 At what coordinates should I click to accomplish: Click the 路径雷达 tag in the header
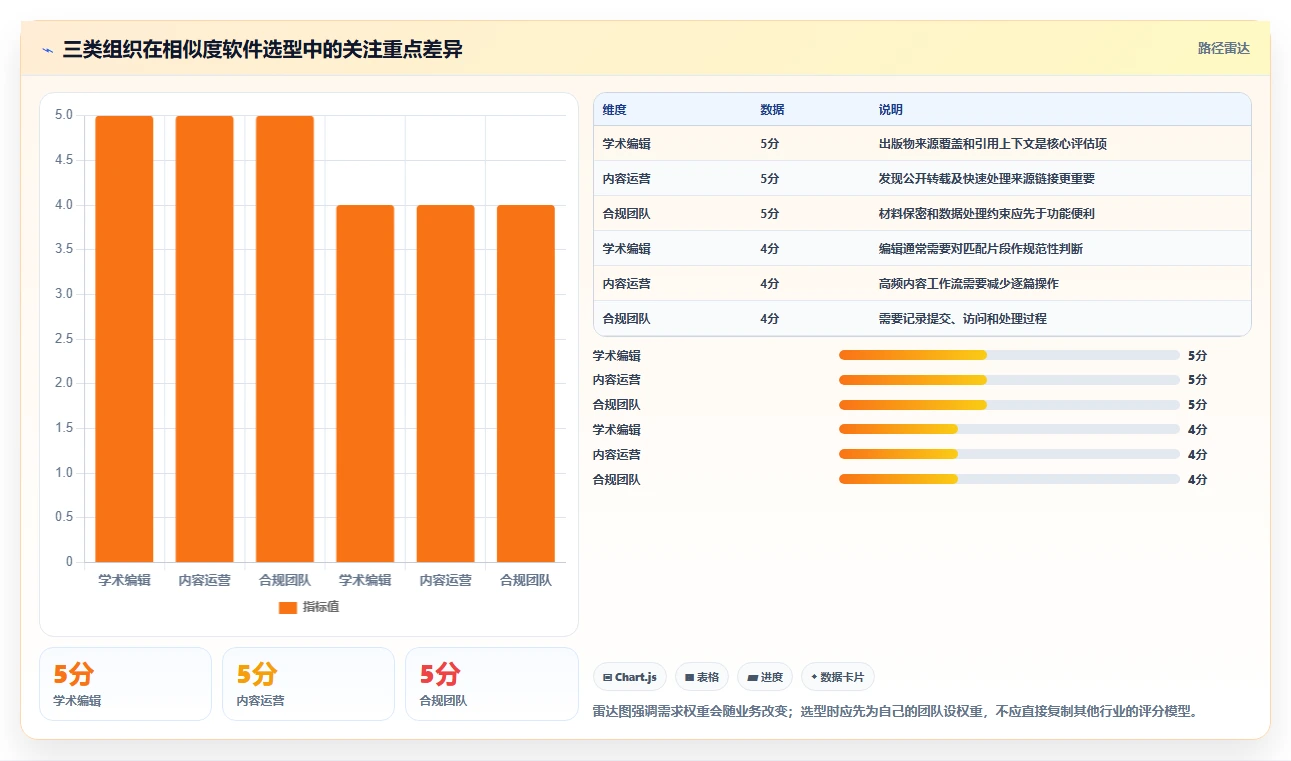coord(1223,48)
